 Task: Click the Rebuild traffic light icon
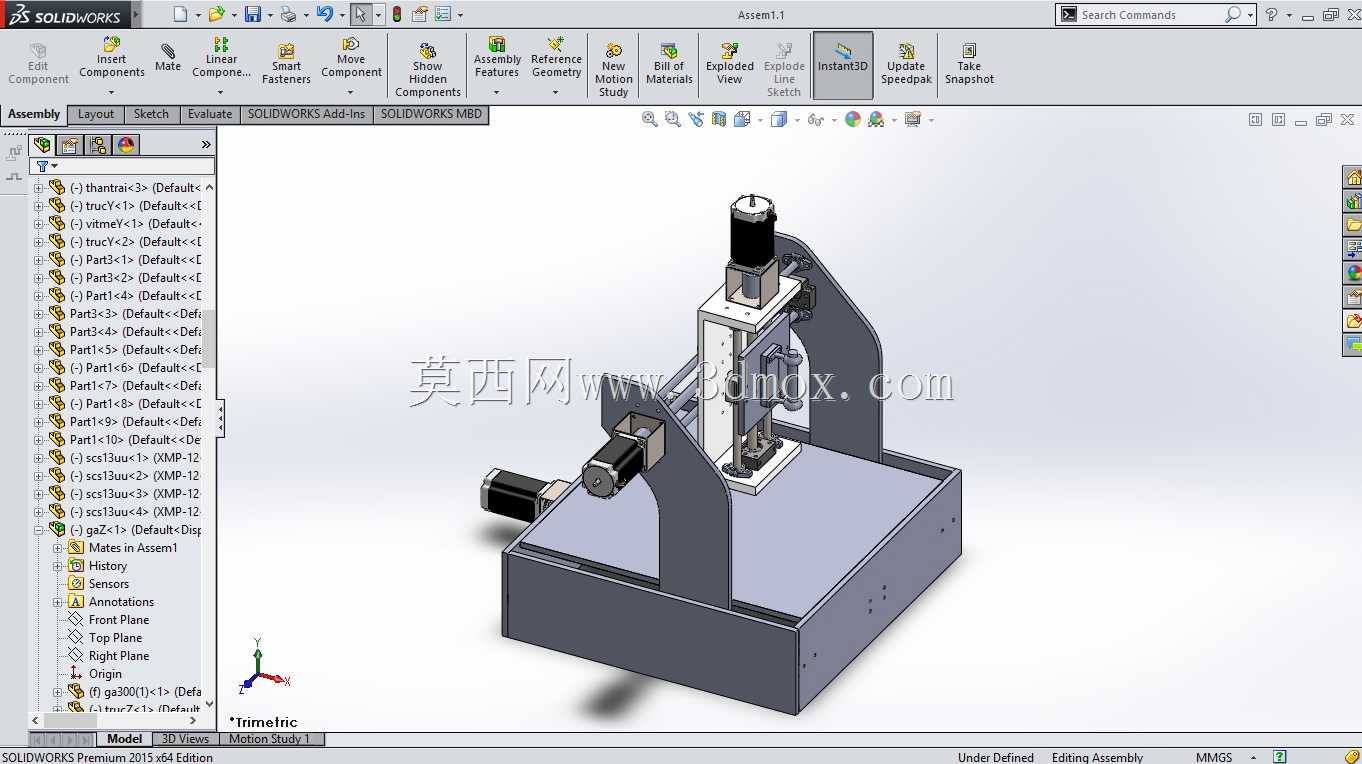click(x=397, y=14)
